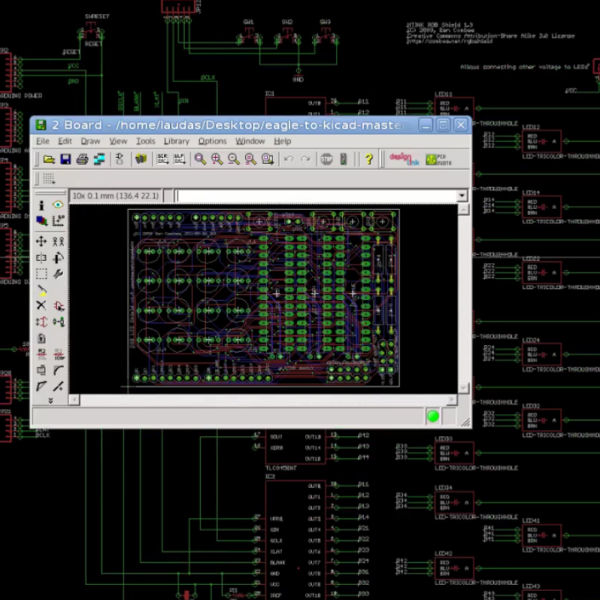Open the Window menu
Image resolution: width=600 pixels, height=600 pixels.
(x=250, y=141)
